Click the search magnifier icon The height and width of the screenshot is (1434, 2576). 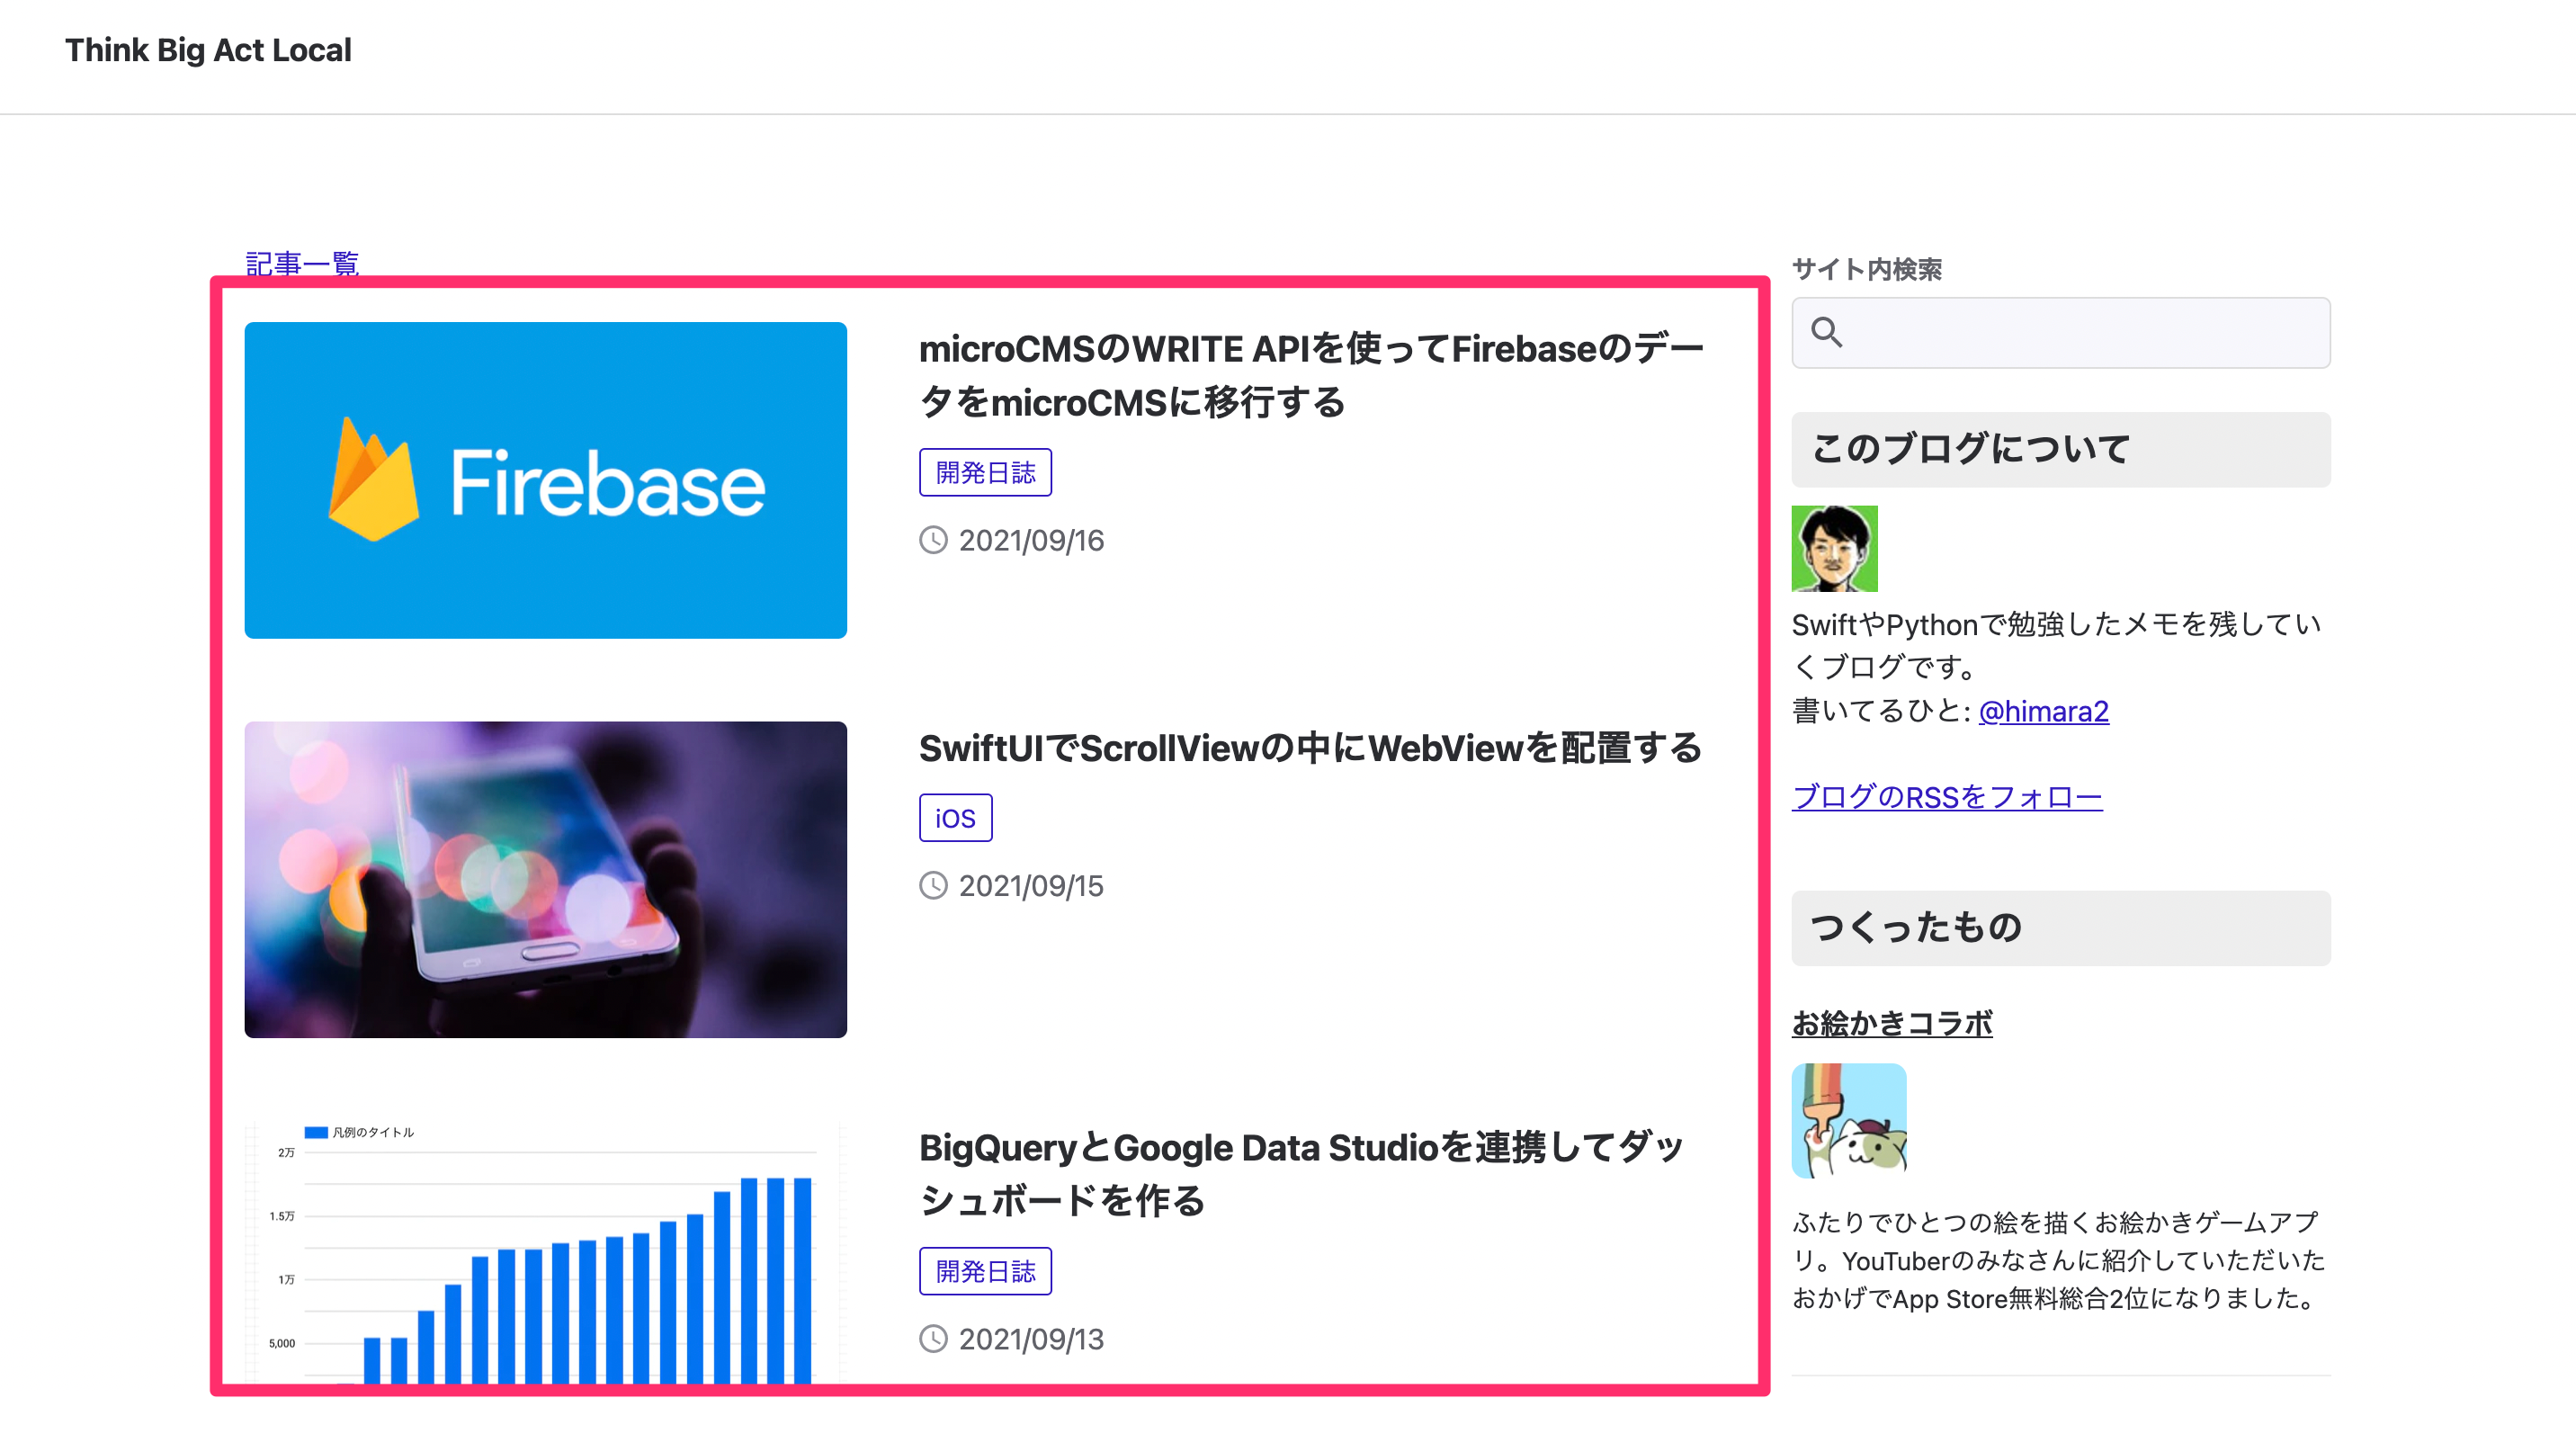tap(1826, 332)
